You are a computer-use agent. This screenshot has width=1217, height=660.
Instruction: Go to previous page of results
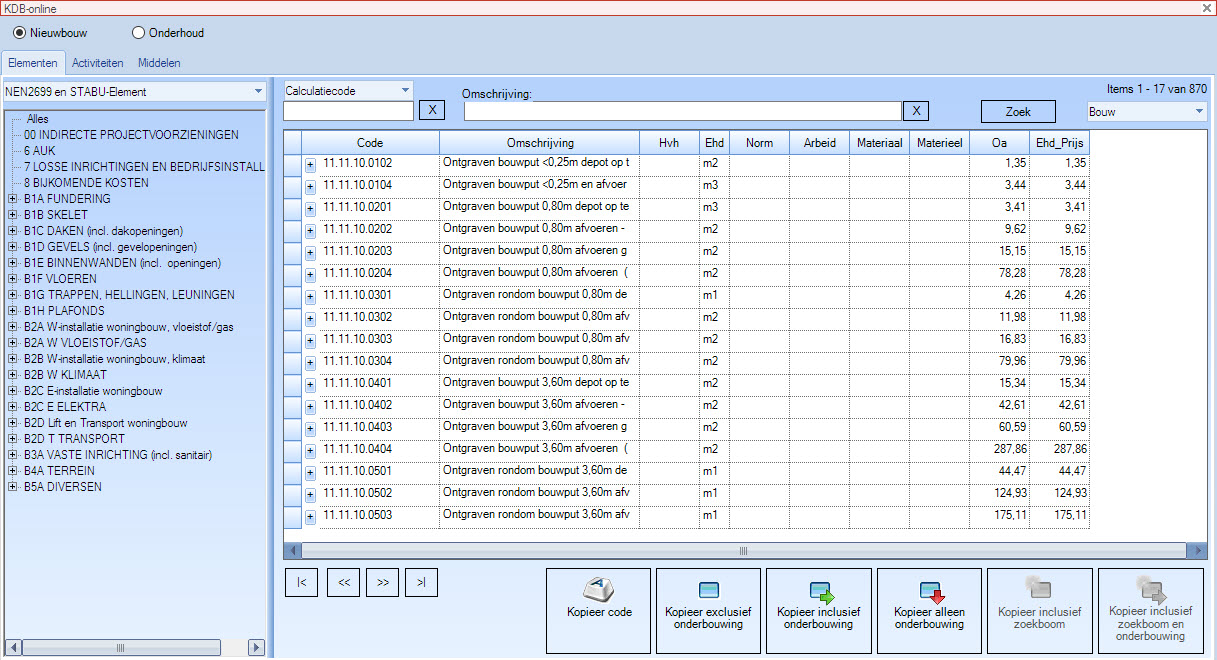point(342,582)
